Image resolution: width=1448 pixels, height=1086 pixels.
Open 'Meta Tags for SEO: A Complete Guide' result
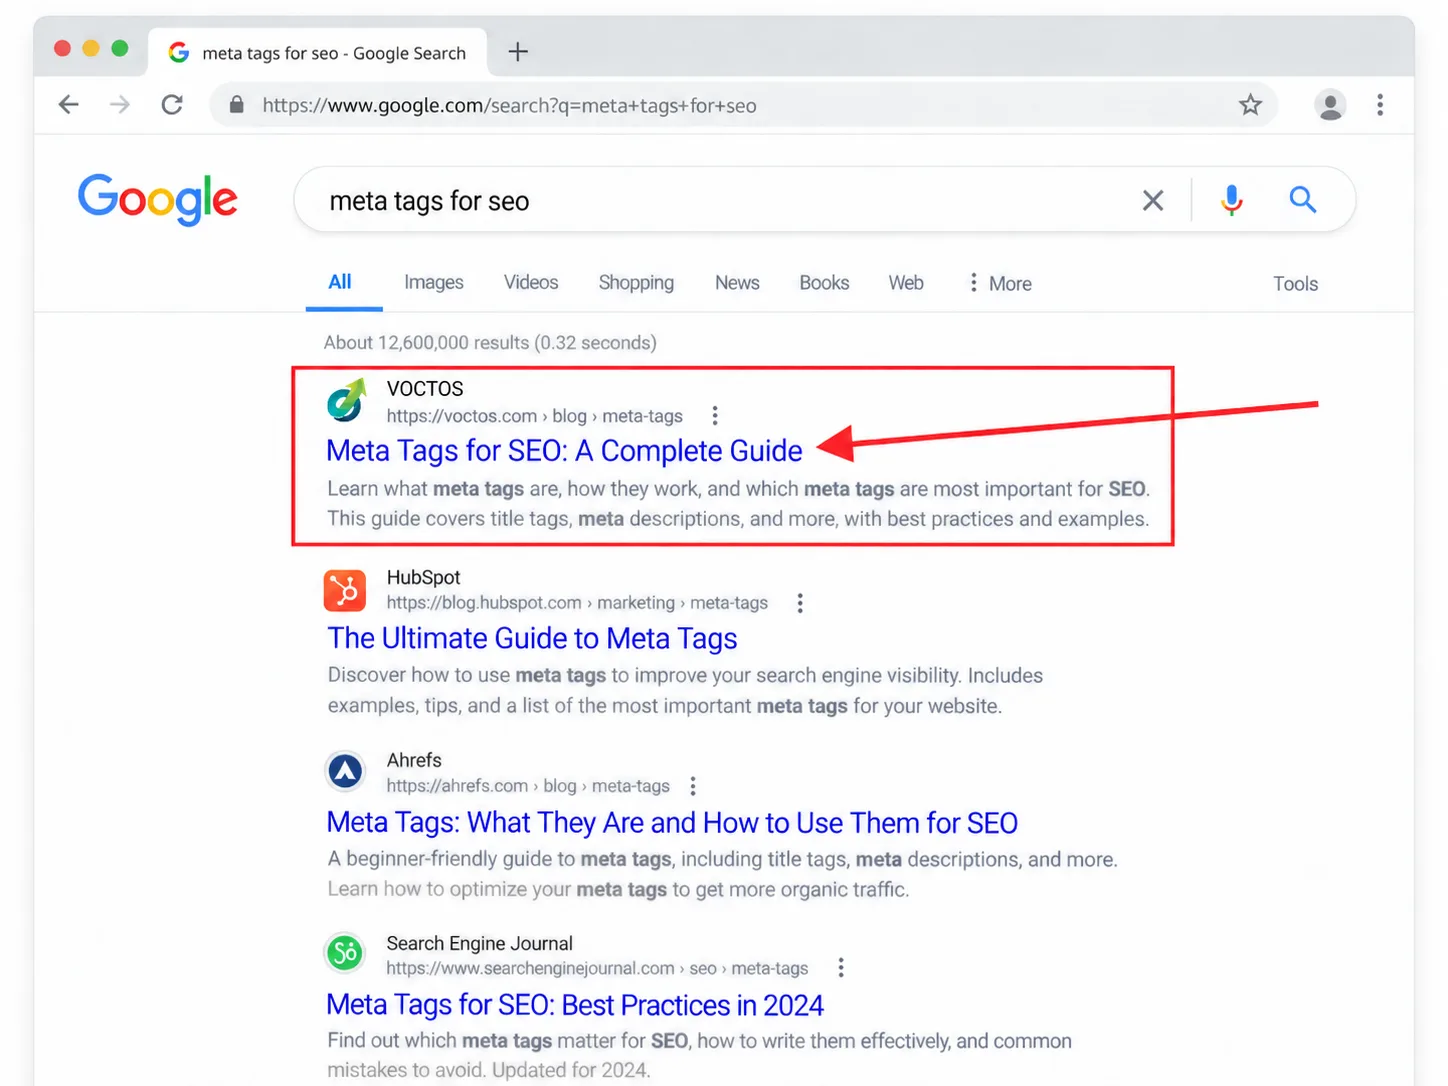564,451
